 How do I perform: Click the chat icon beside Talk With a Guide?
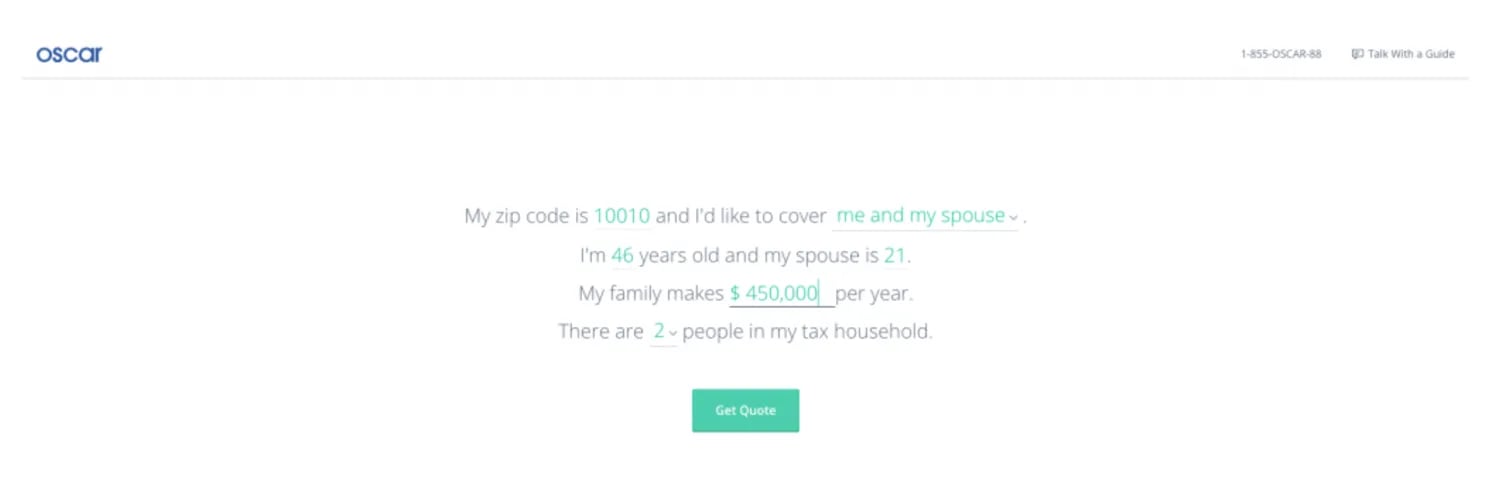click(1357, 54)
